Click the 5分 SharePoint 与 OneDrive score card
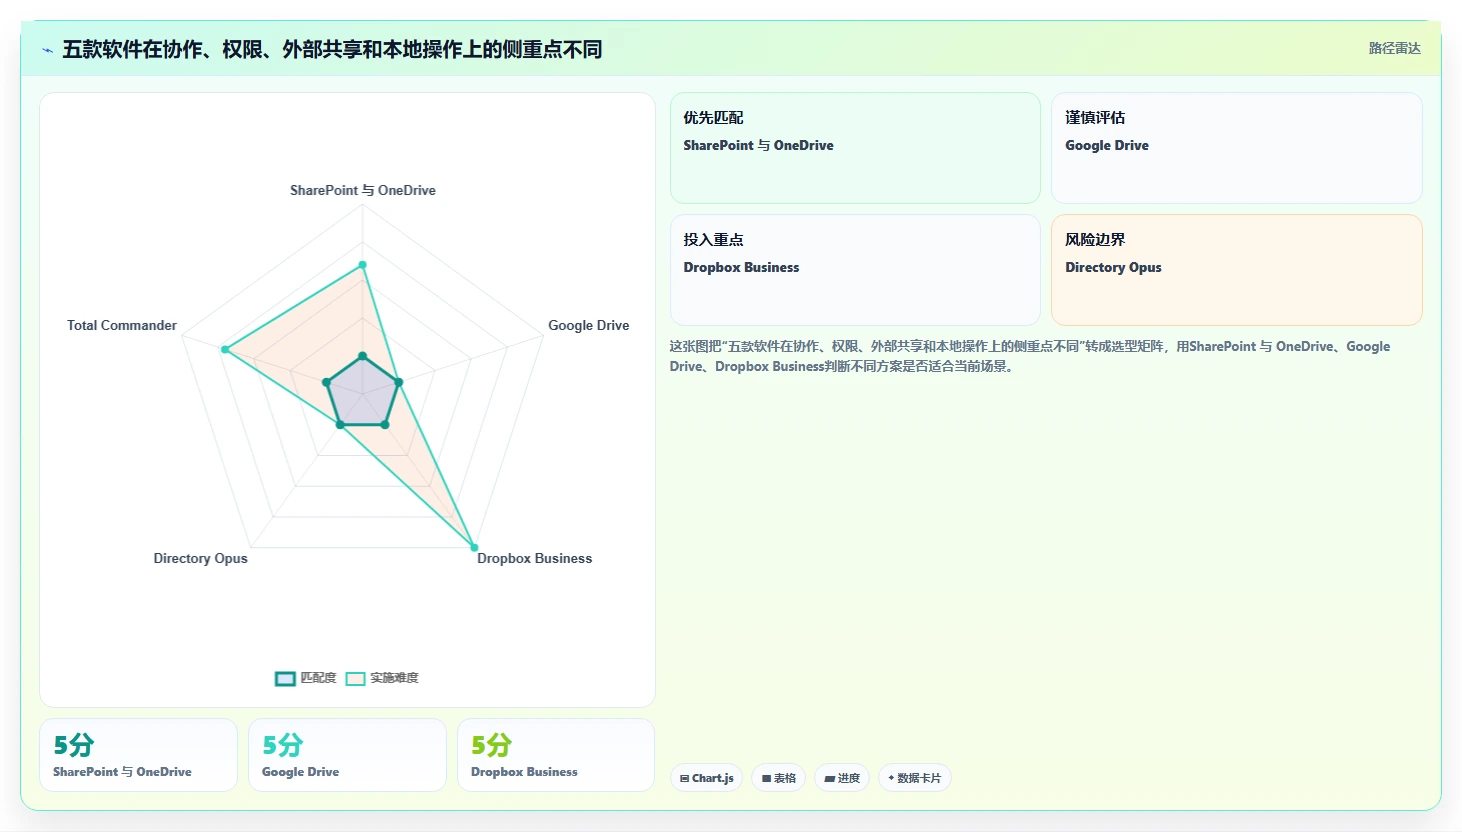Image resolution: width=1462 pixels, height=832 pixels. click(x=138, y=755)
